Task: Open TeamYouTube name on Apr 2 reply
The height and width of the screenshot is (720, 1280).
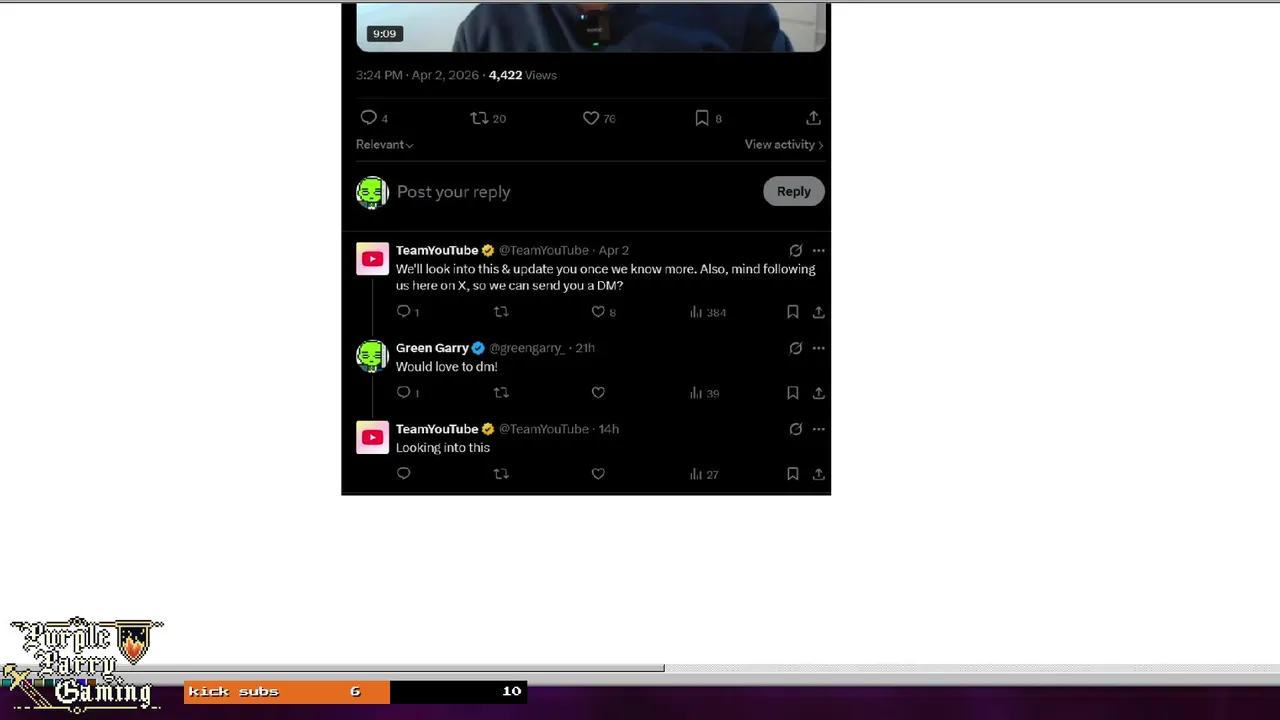Action: point(437,250)
